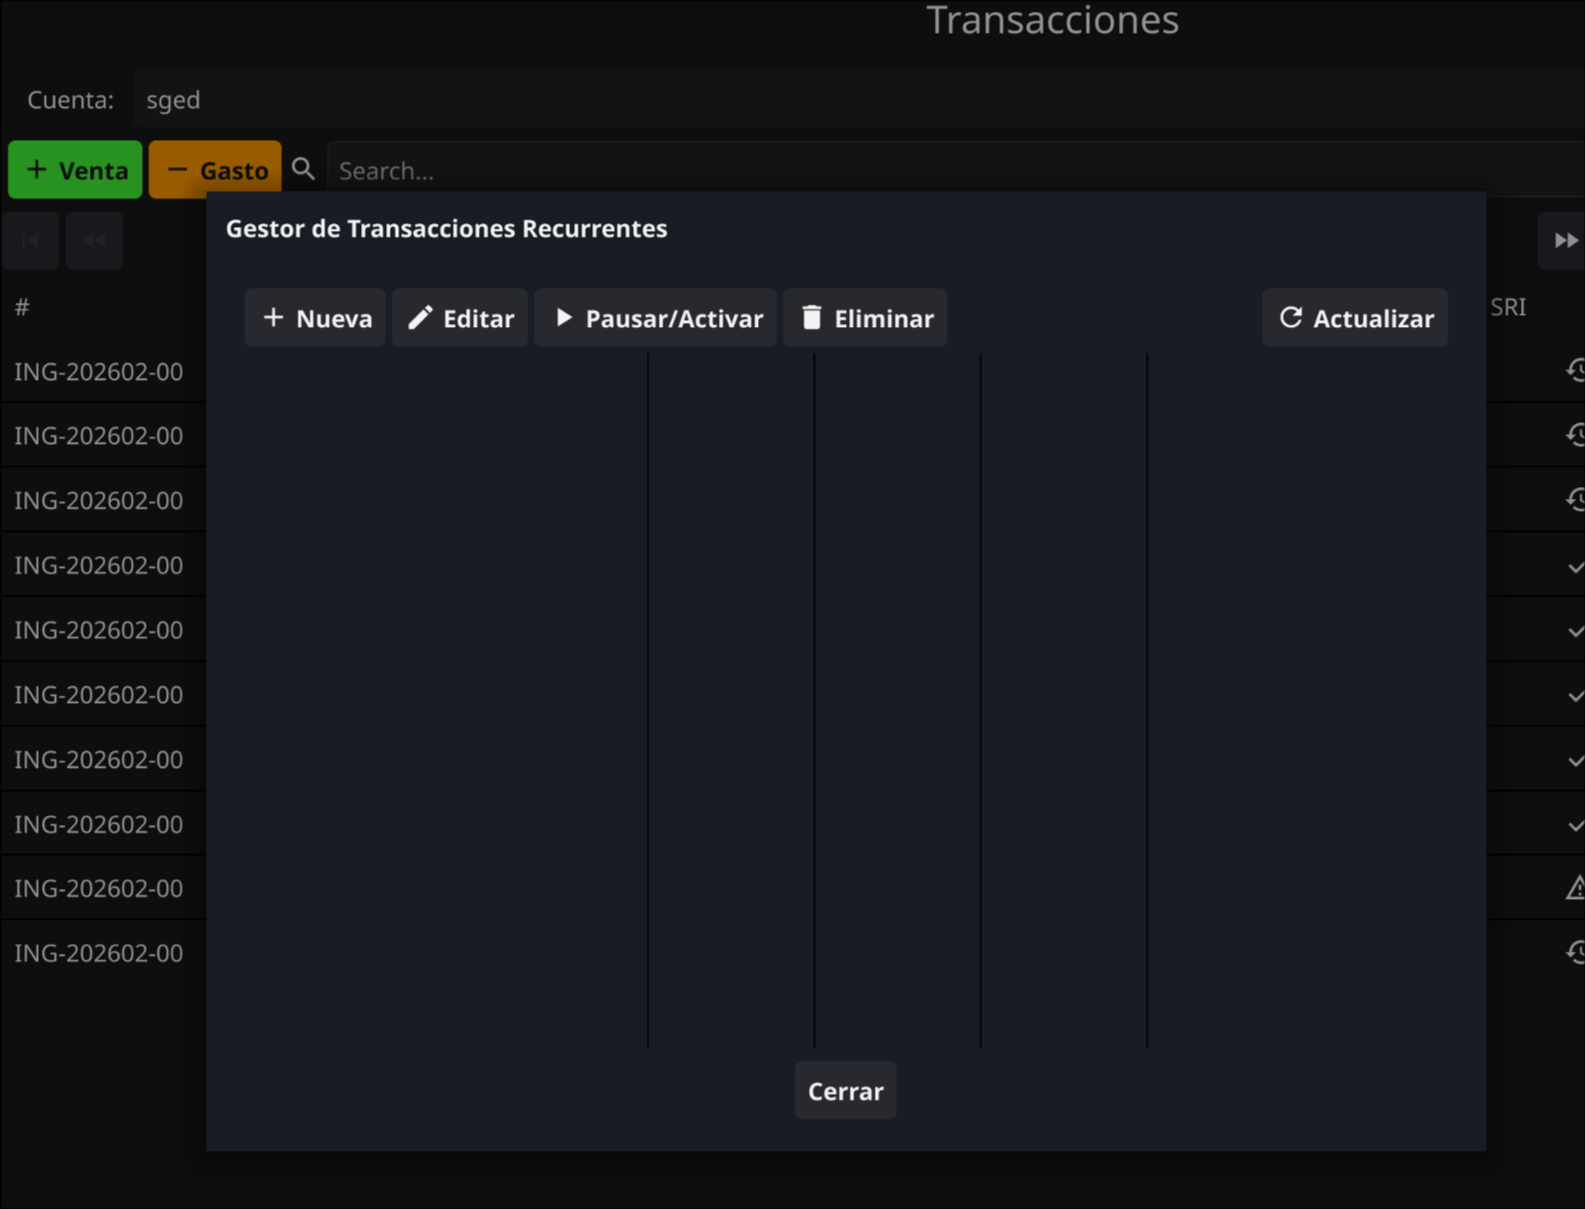Add a new sale with Venta

(75, 170)
